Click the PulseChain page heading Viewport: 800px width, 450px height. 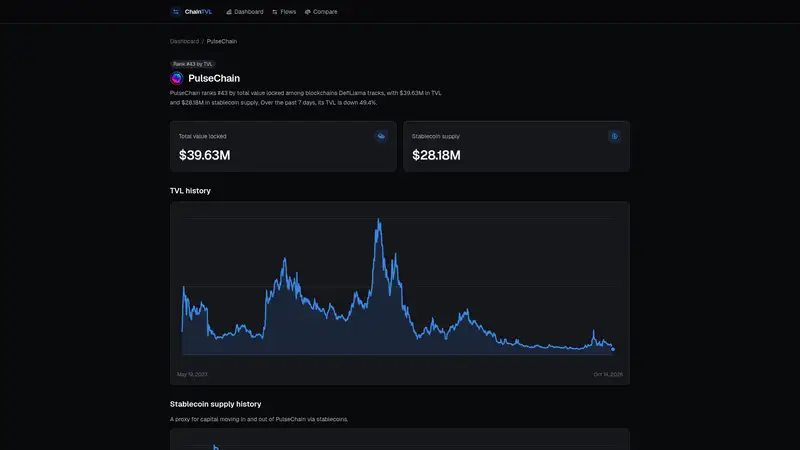coord(214,78)
